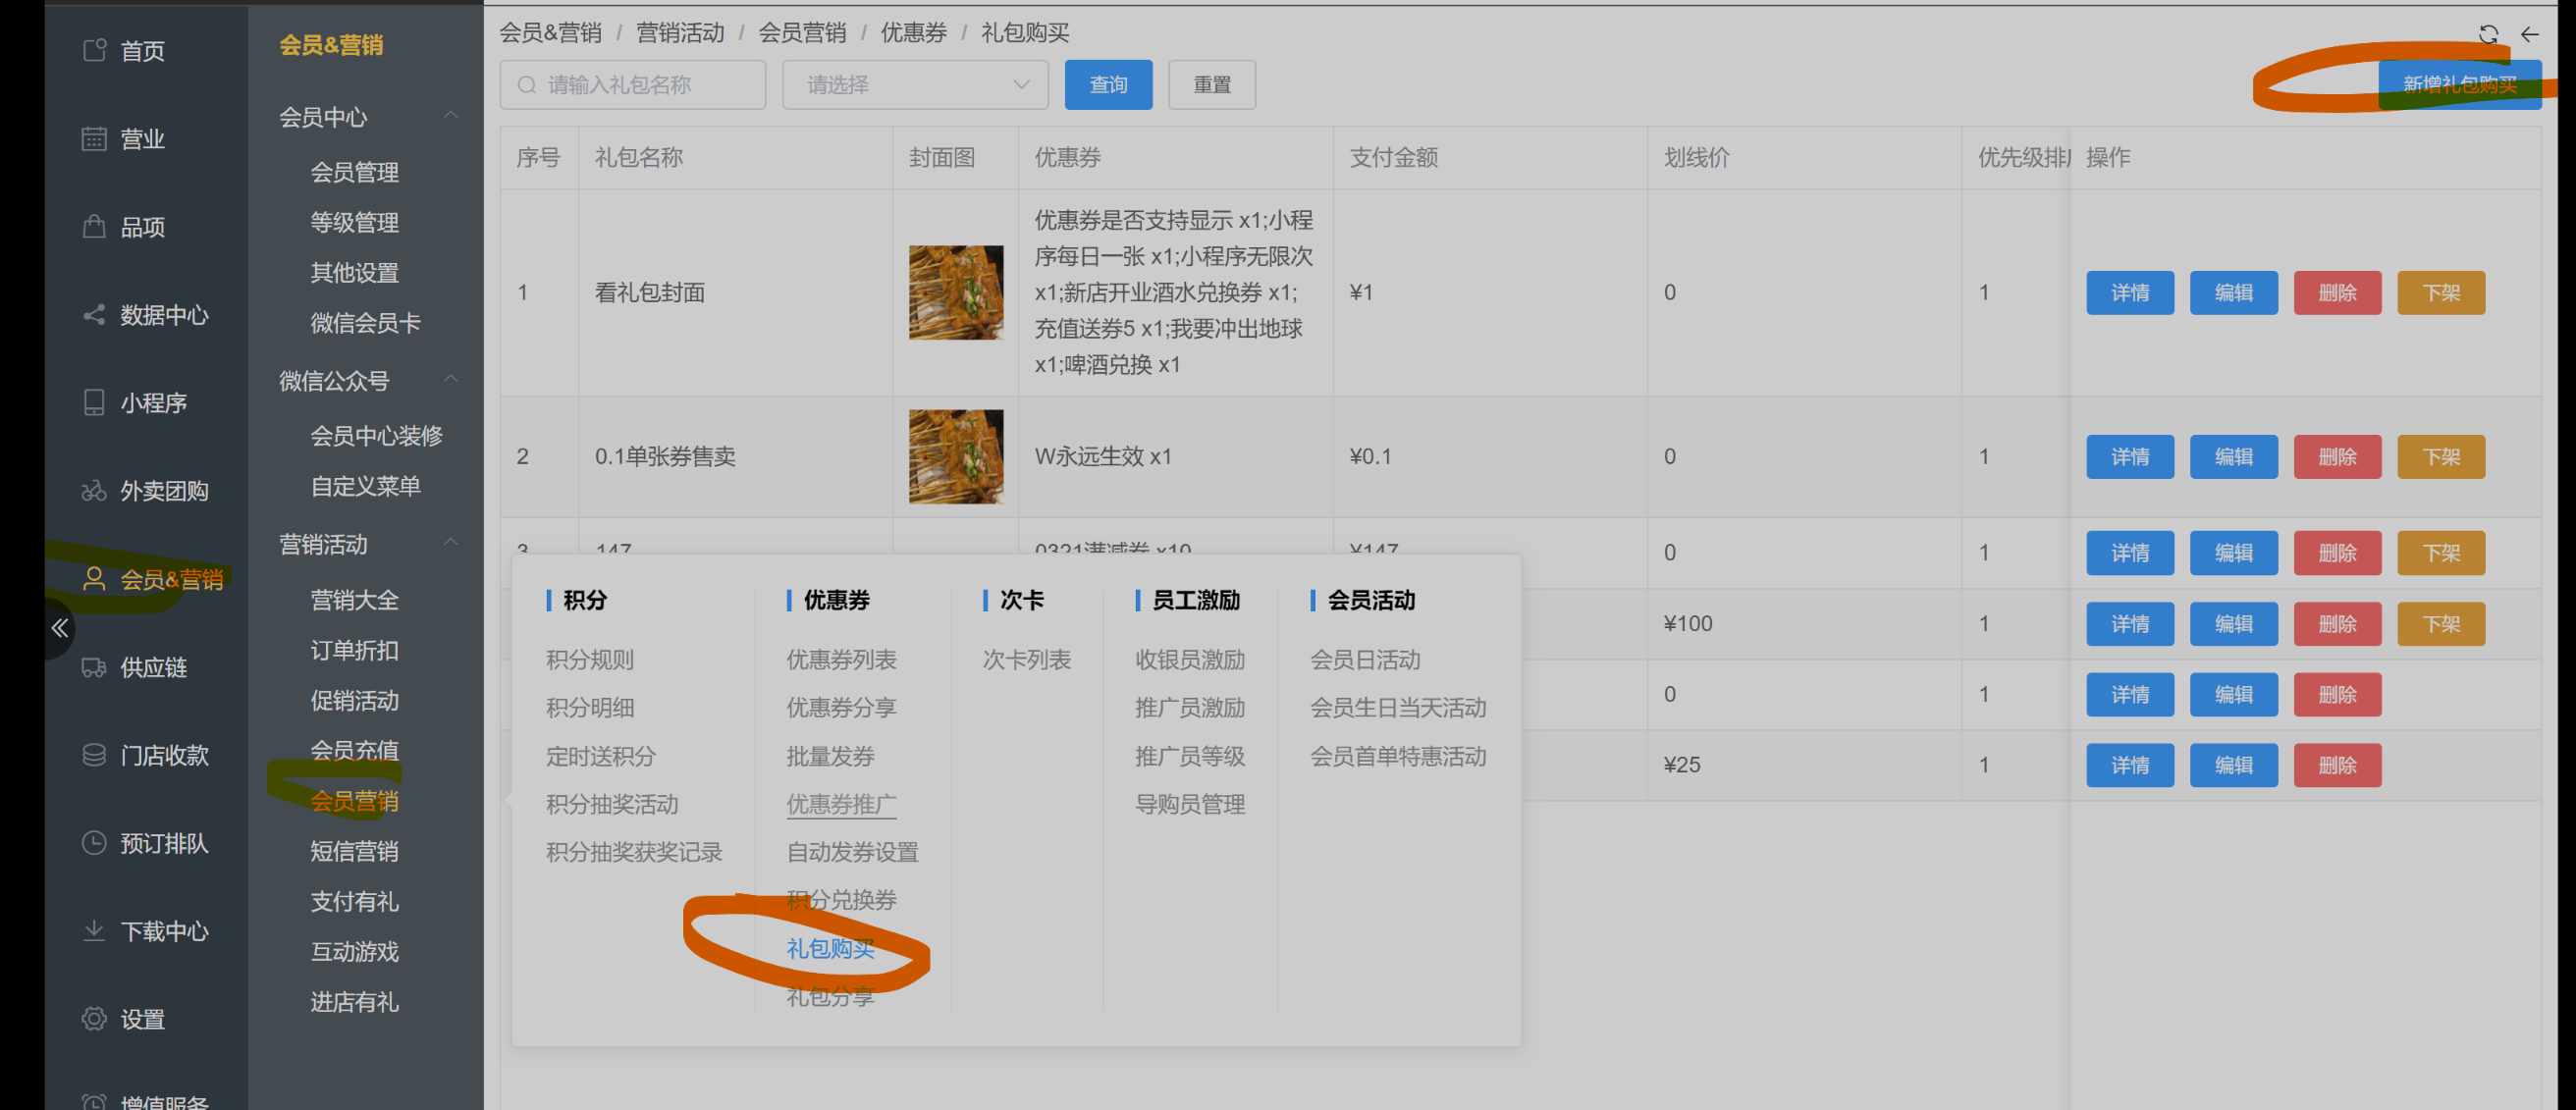
Task: Click 优惠券 in the breadcrumb
Action: pos(914,33)
